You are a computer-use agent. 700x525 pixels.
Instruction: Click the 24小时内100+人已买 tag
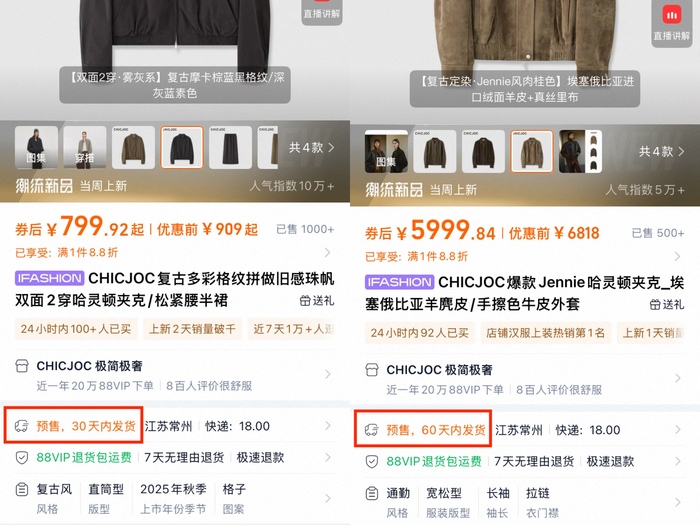[x=76, y=329]
